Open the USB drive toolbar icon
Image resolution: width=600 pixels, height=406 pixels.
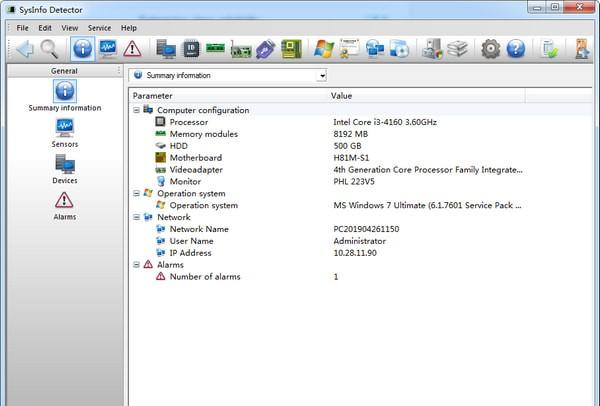pos(266,49)
